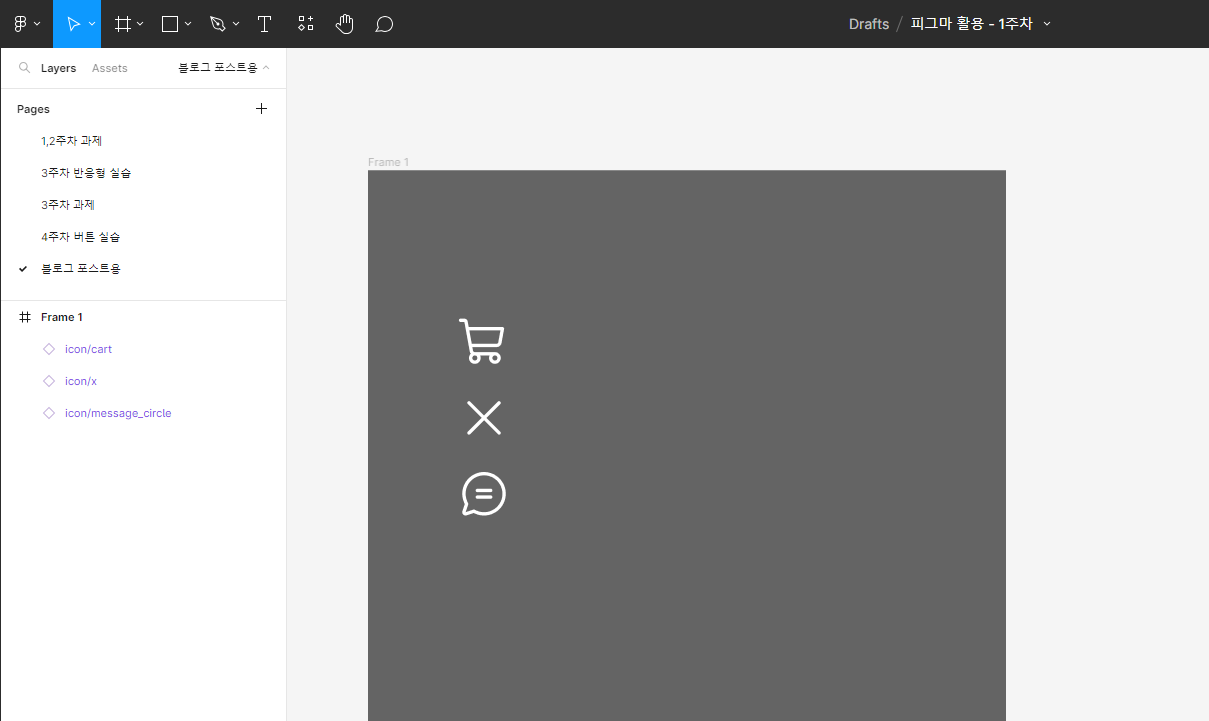Click the Drafts breadcrumb link

(869, 24)
